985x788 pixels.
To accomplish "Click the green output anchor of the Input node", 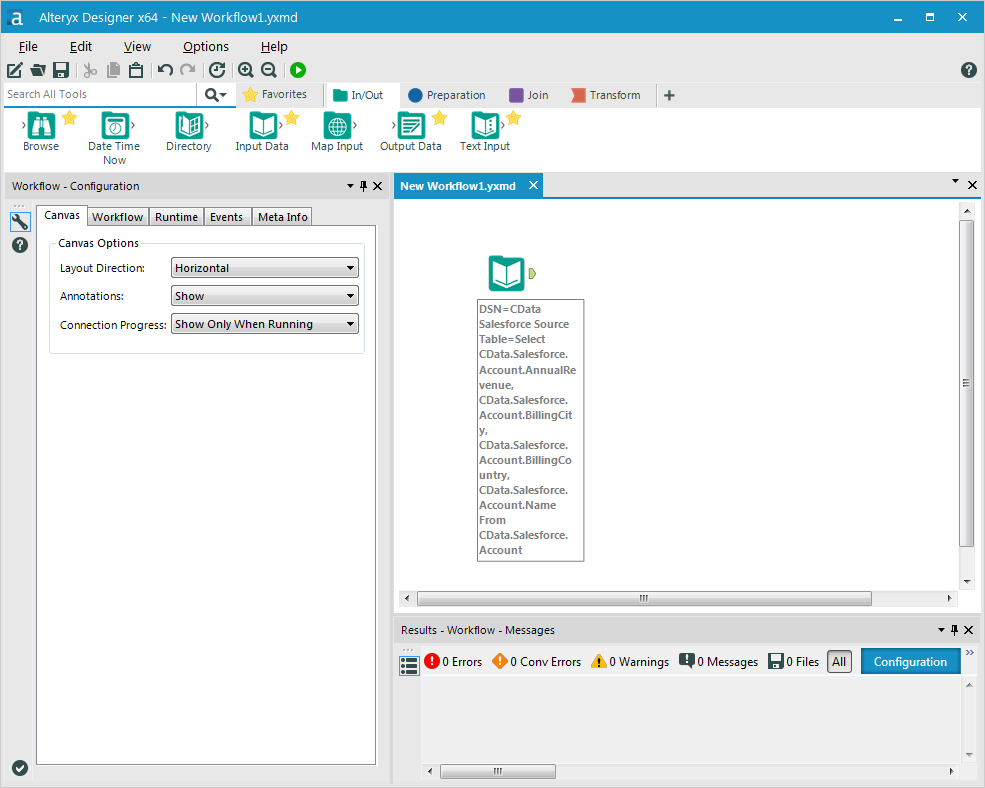I will pyautogui.click(x=532, y=273).
